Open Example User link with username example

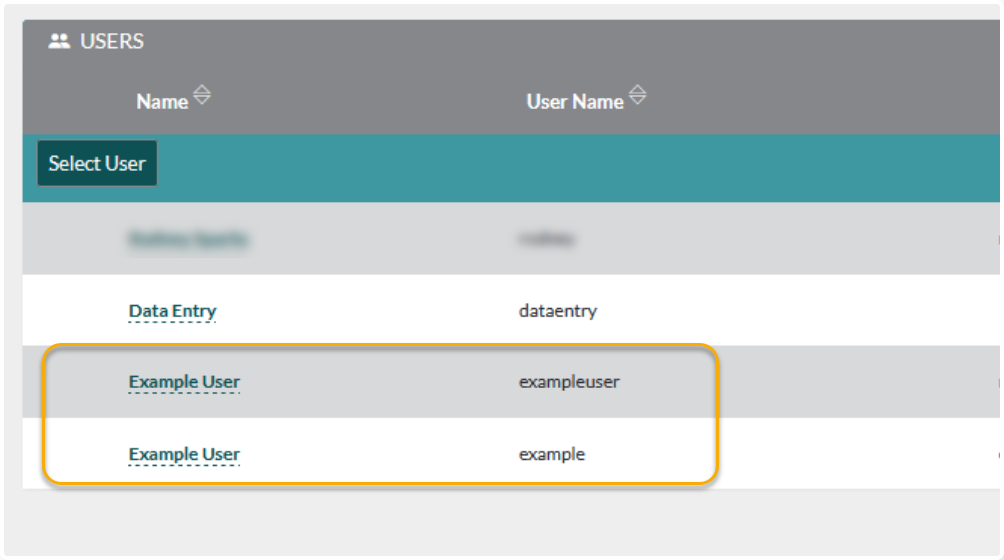[x=184, y=454]
